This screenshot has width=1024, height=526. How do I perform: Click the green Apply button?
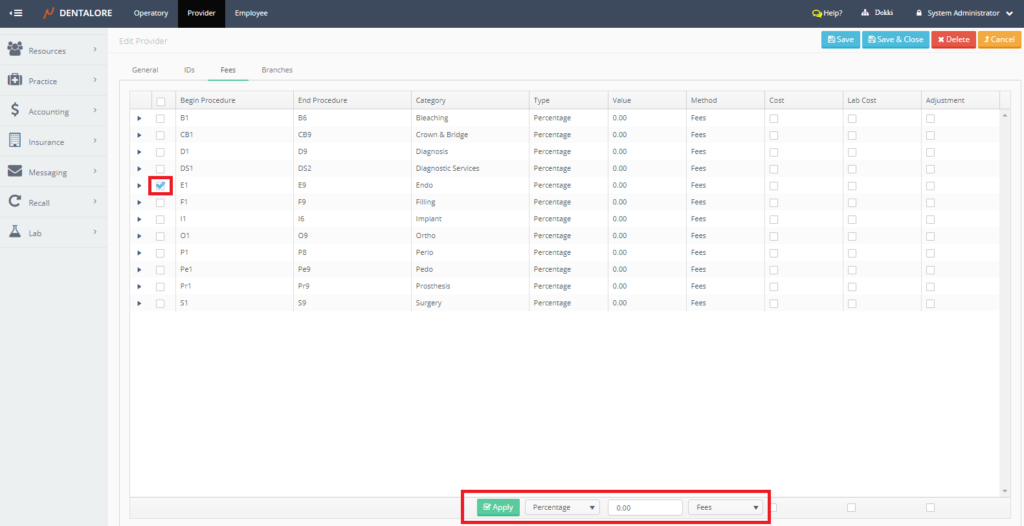(498, 507)
